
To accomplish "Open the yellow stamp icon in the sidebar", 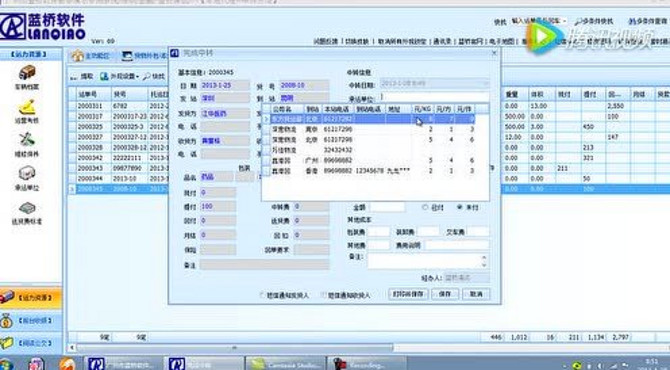I will (27, 106).
